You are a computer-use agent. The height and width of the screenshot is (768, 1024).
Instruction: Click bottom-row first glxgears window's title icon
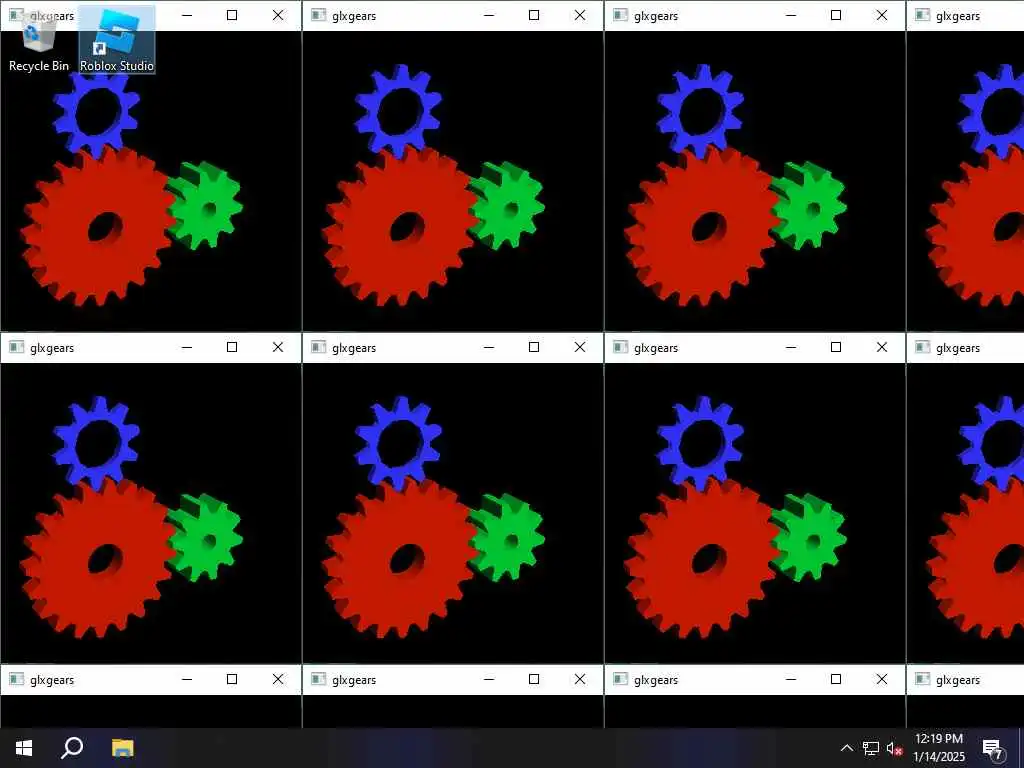16,679
